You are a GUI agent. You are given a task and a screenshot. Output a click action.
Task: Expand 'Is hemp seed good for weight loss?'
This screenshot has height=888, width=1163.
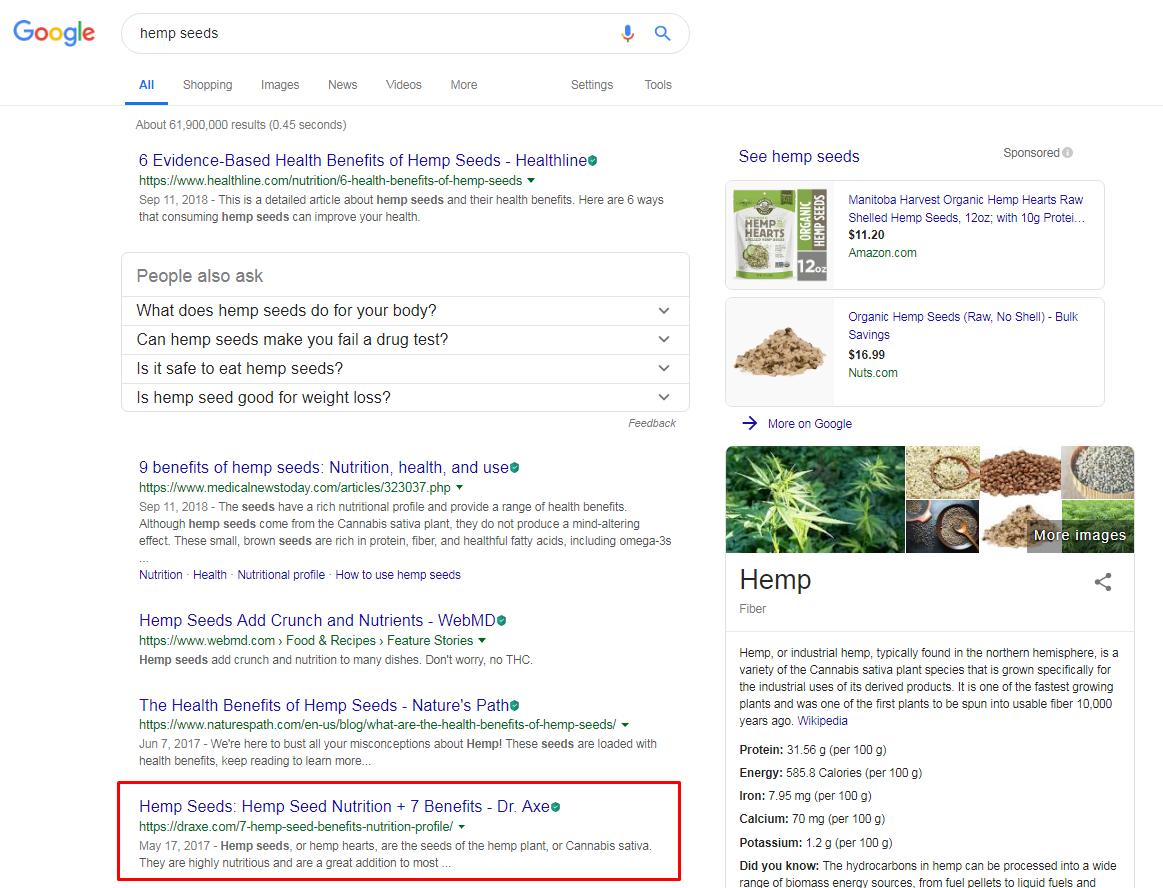point(405,397)
